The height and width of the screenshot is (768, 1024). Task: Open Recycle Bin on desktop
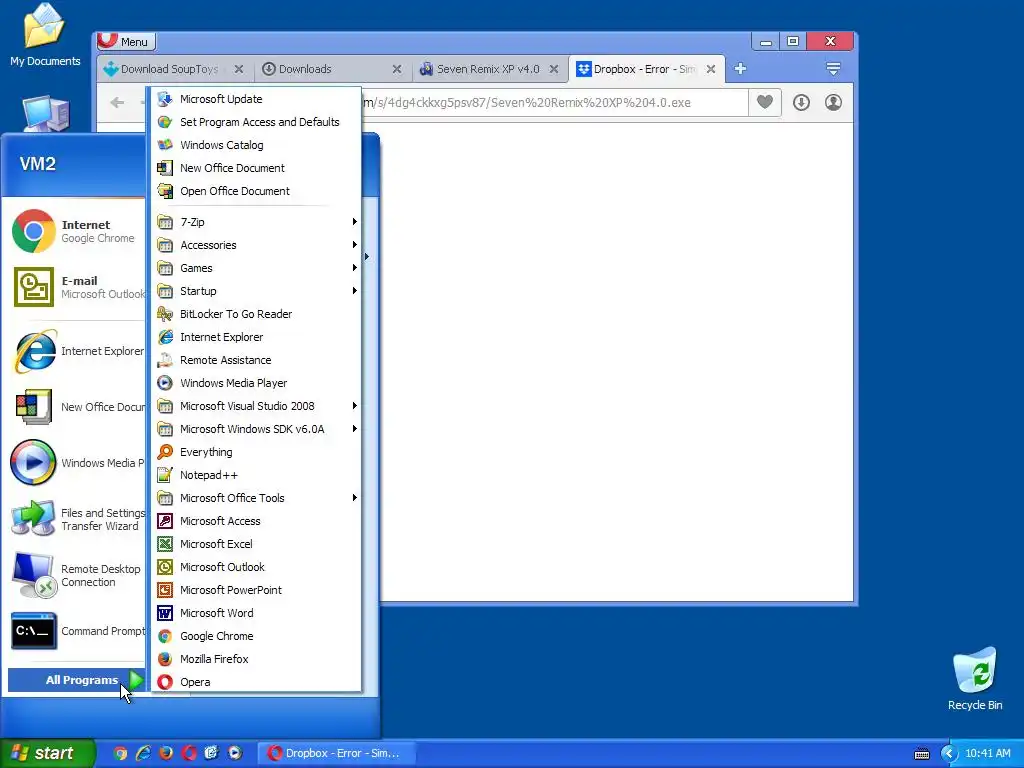click(x=975, y=679)
